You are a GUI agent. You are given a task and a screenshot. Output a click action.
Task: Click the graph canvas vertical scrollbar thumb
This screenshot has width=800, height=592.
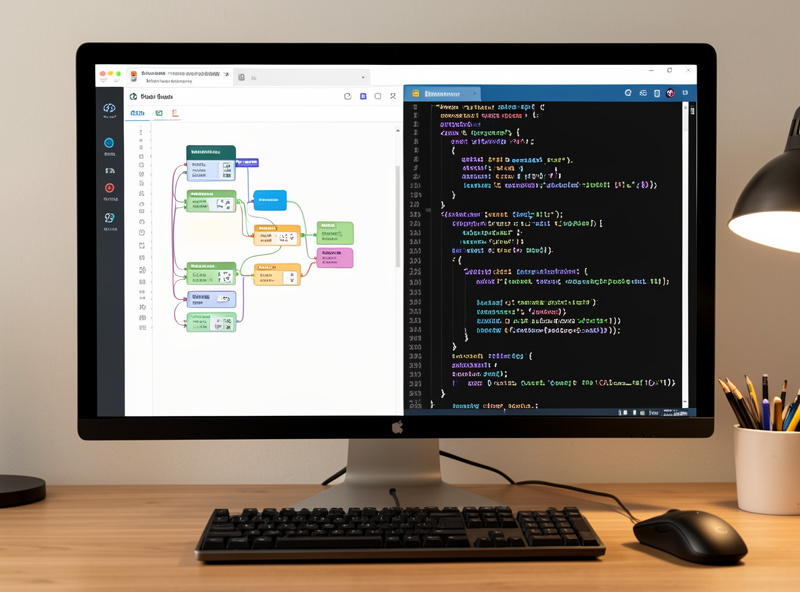[x=398, y=216]
